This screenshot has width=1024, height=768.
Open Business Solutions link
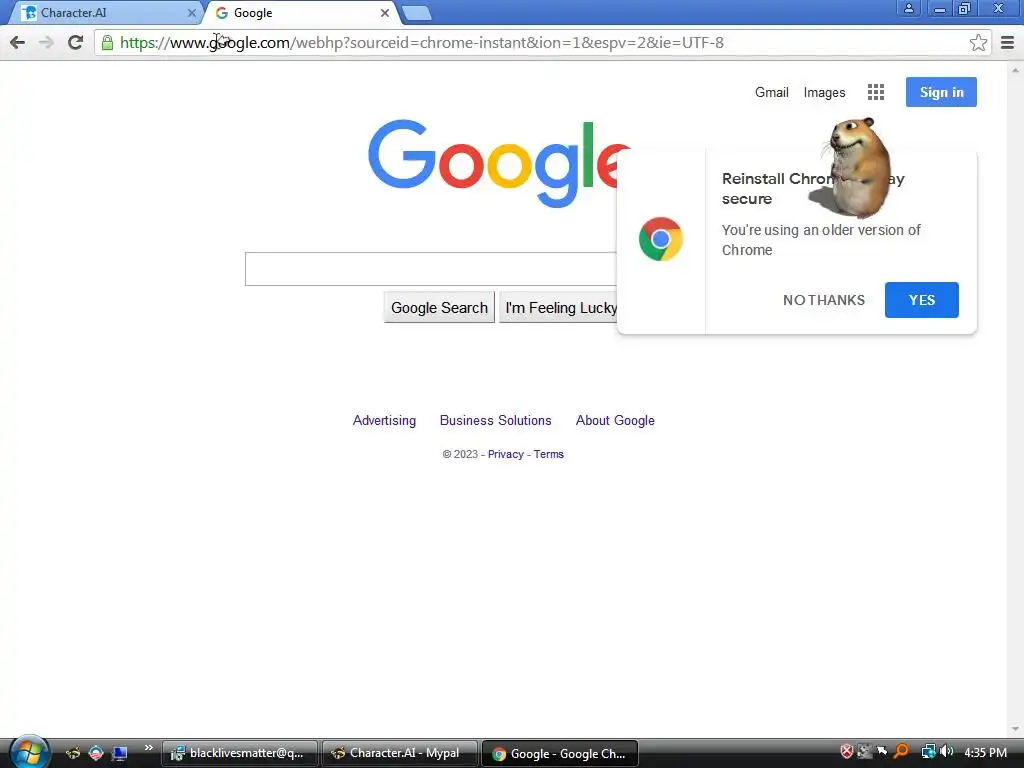(x=496, y=421)
